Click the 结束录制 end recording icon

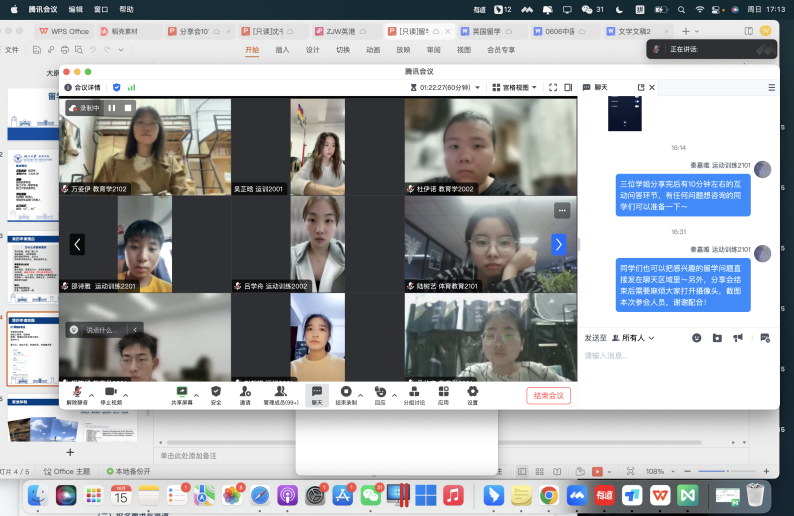pos(346,392)
